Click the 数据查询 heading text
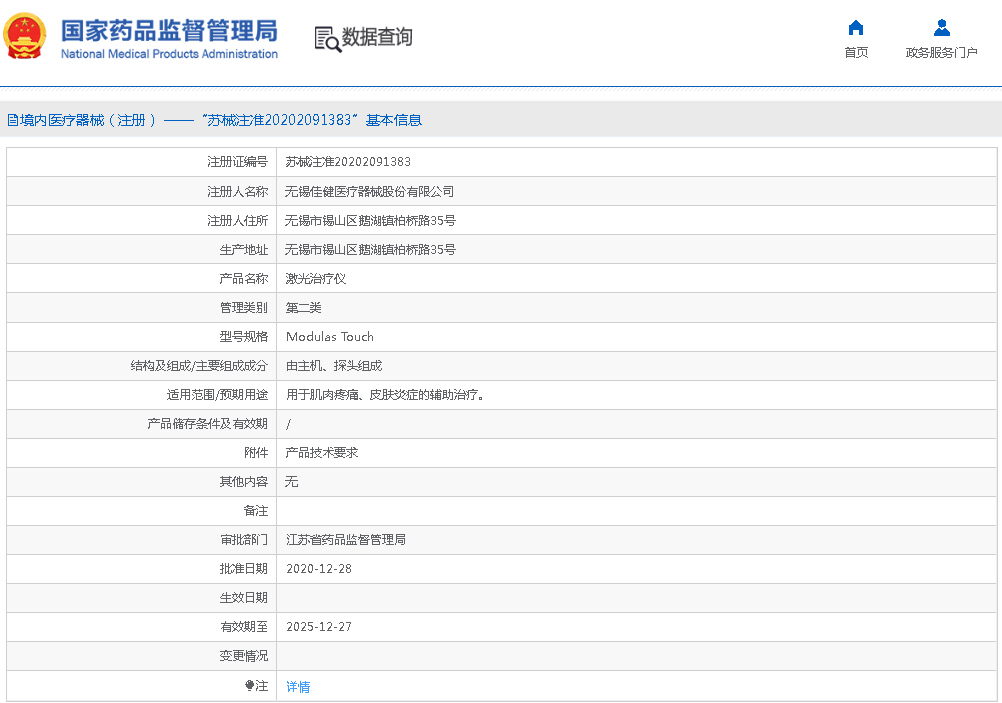 pyautogui.click(x=377, y=38)
